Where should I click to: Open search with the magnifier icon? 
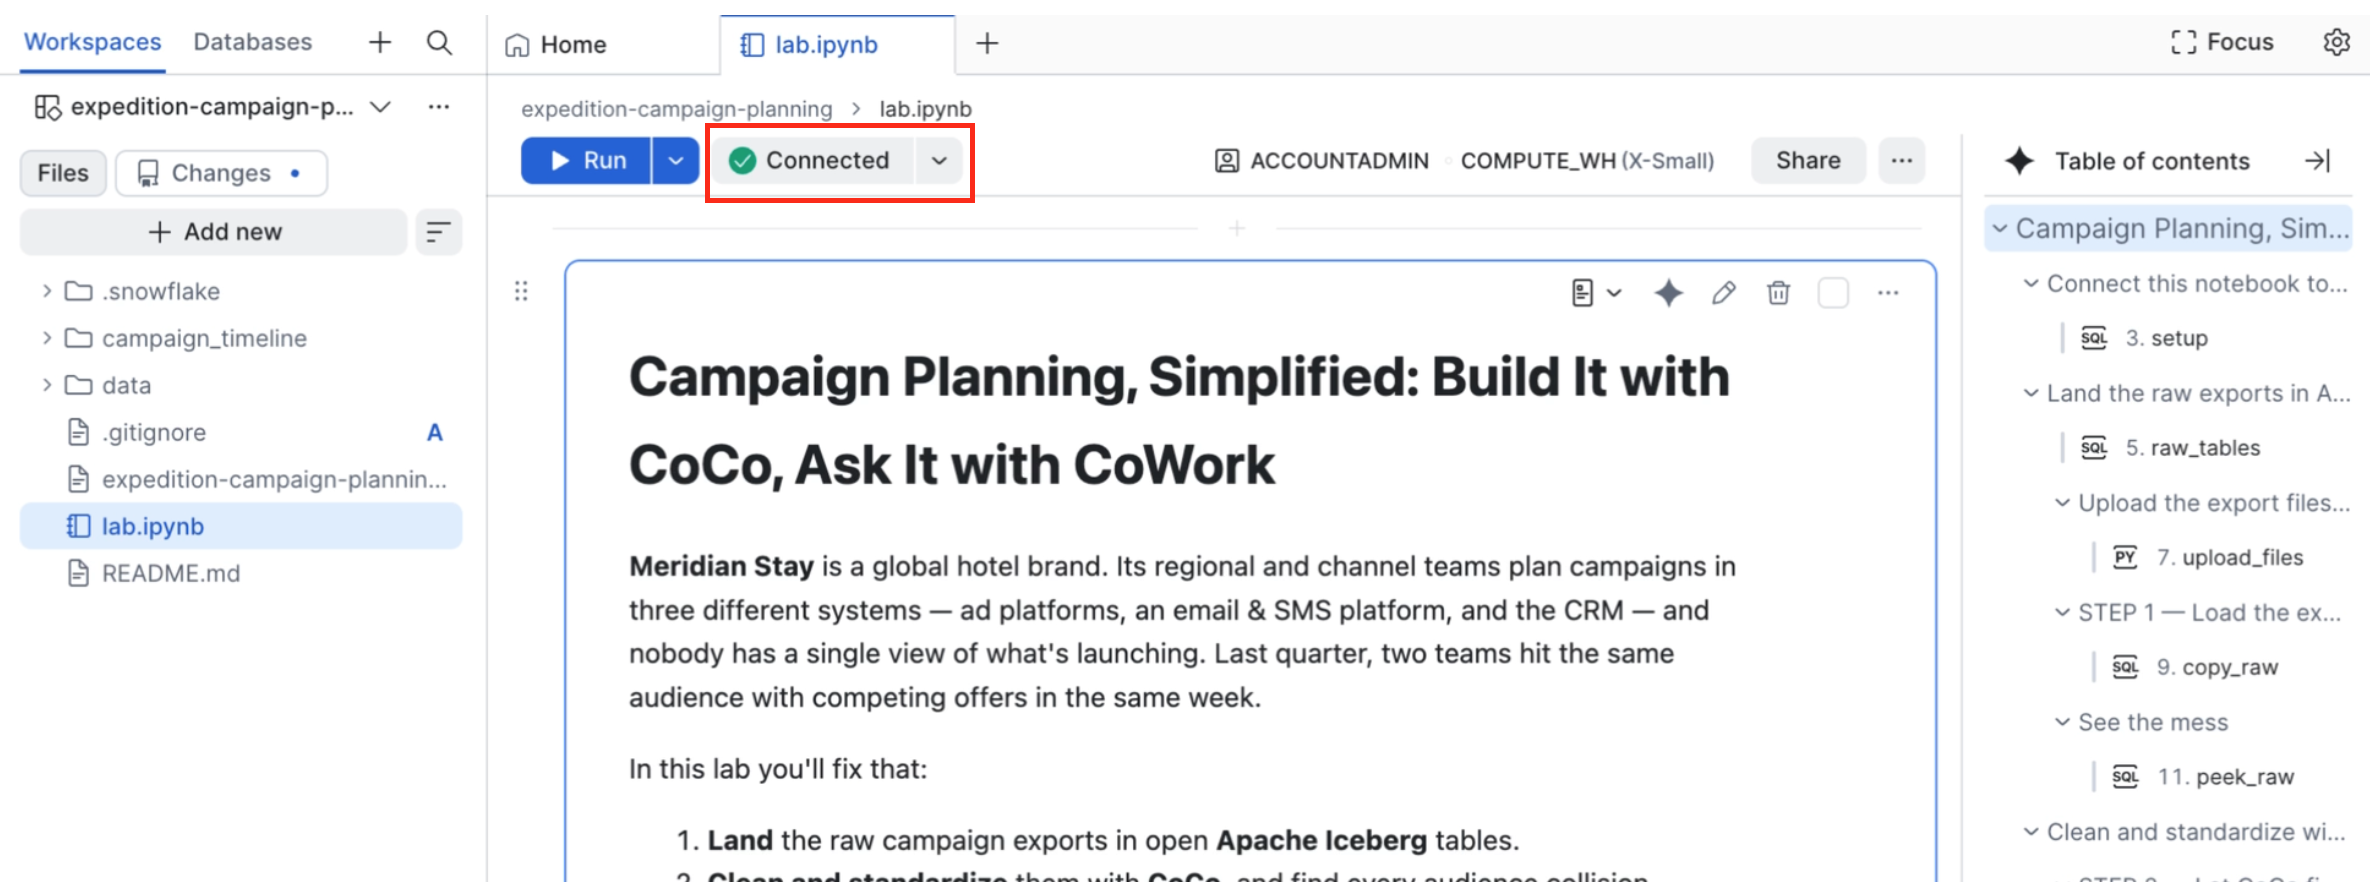(439, 42)
